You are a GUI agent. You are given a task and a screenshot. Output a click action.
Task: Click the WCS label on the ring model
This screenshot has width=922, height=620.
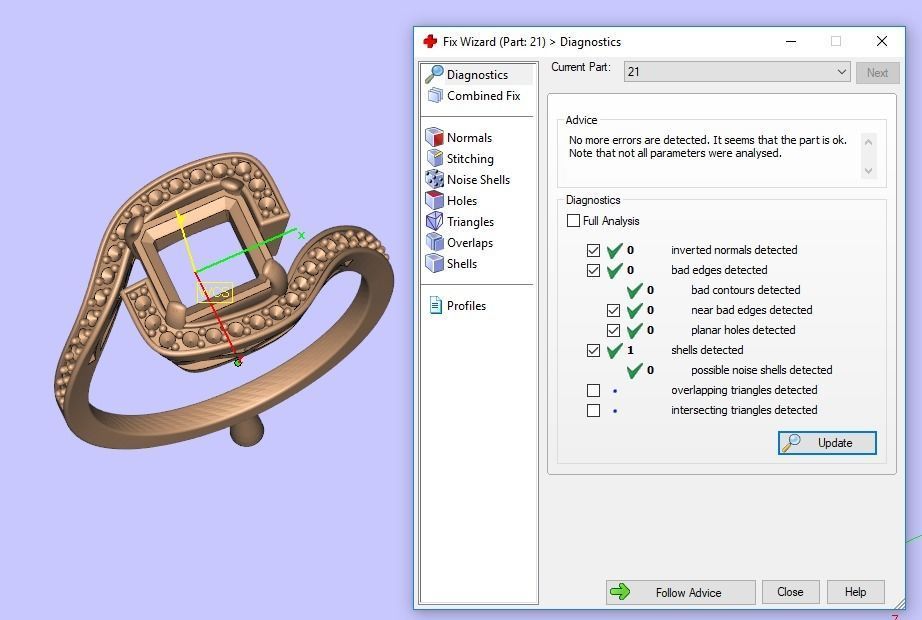(215, 292)
